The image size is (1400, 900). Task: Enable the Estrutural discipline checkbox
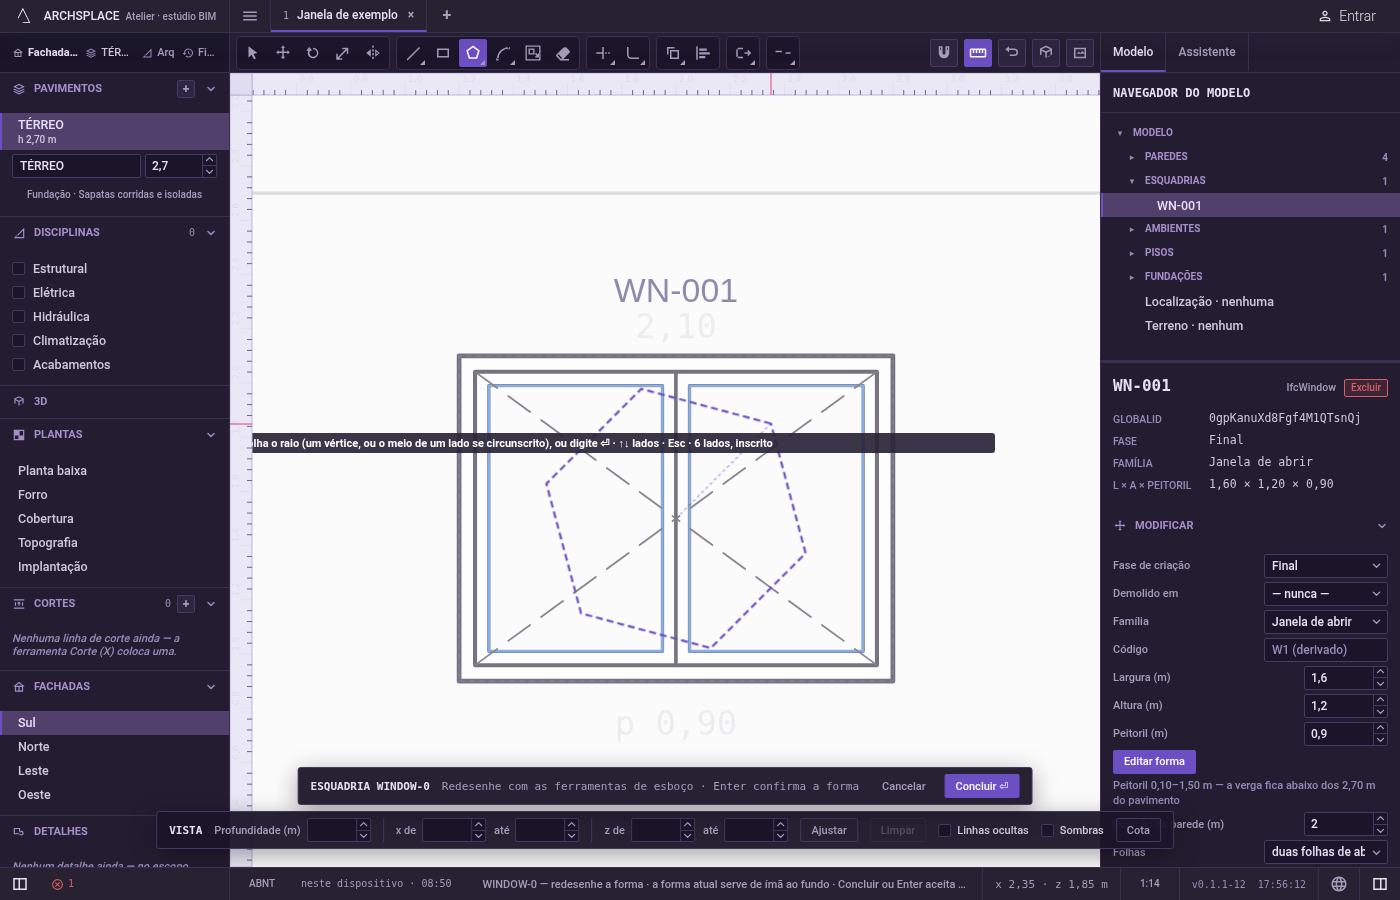point(18,269)
